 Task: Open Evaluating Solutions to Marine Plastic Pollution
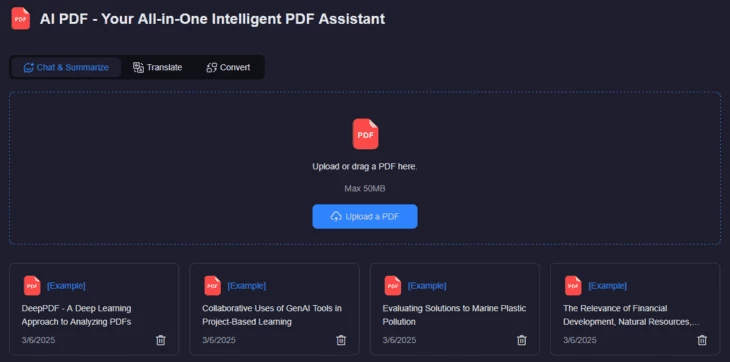pos(454,315)
